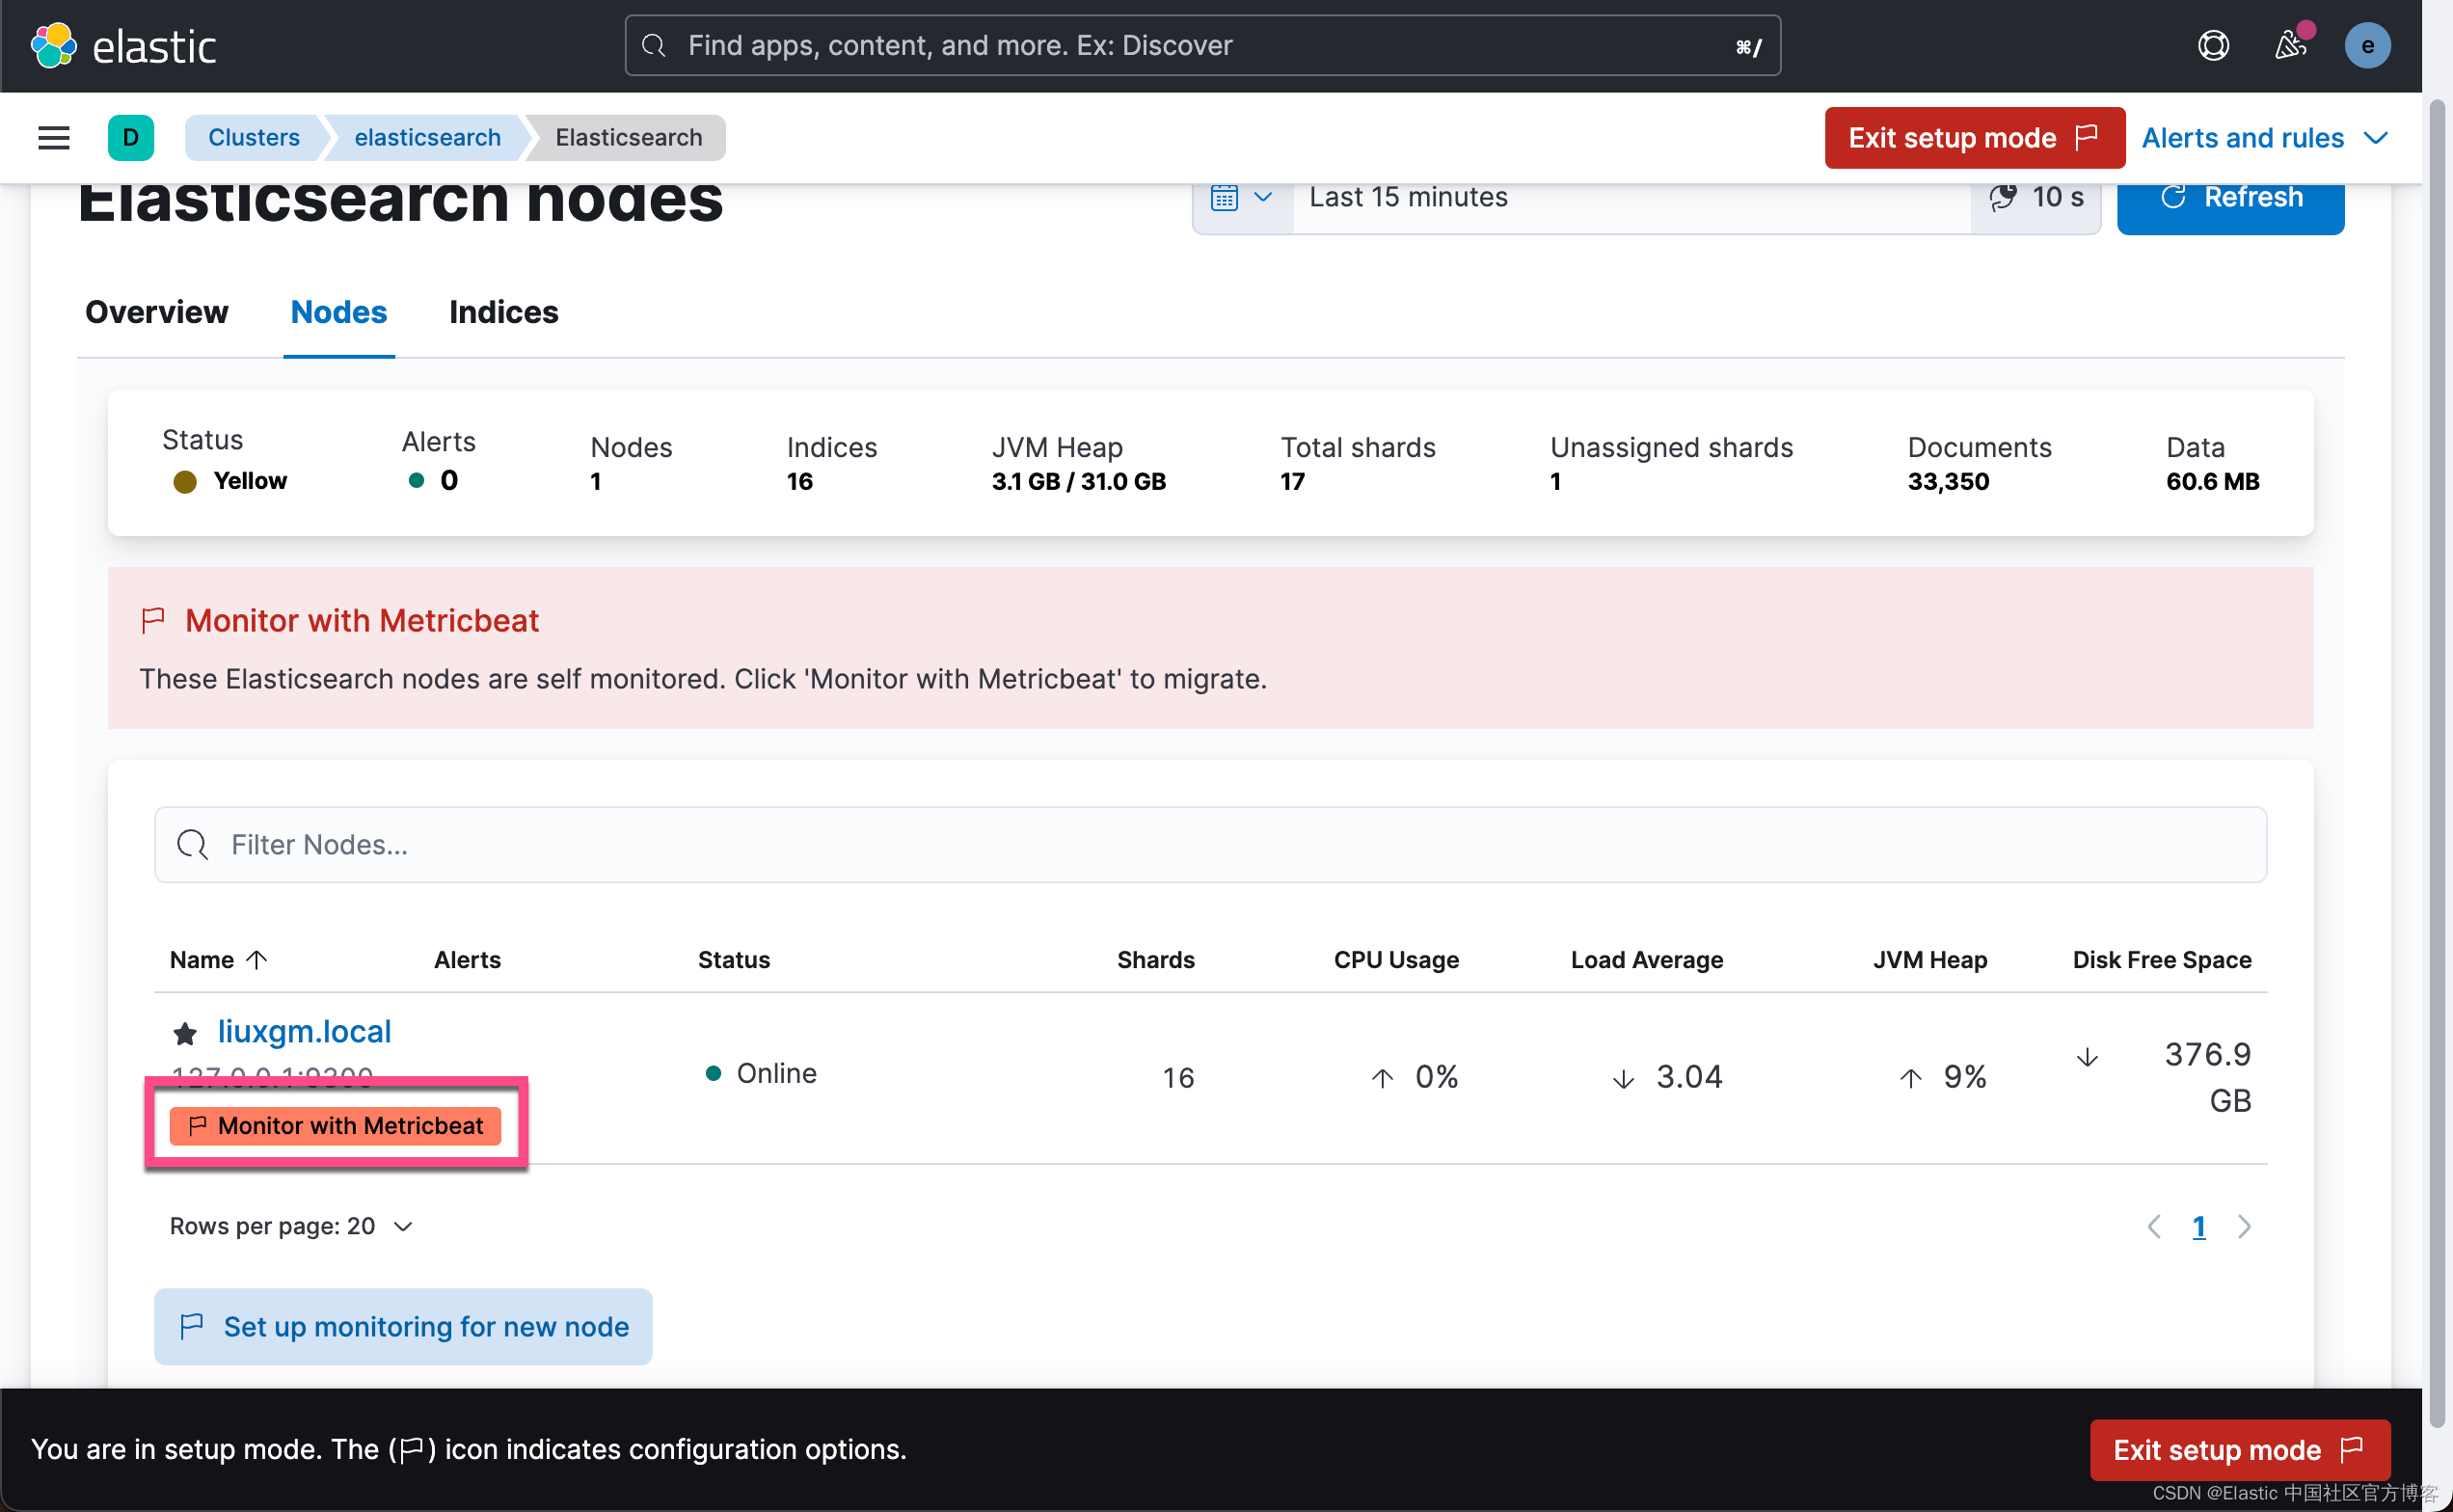
Task: Open the help lifebuoy icon
Action: pos(2213,45)
